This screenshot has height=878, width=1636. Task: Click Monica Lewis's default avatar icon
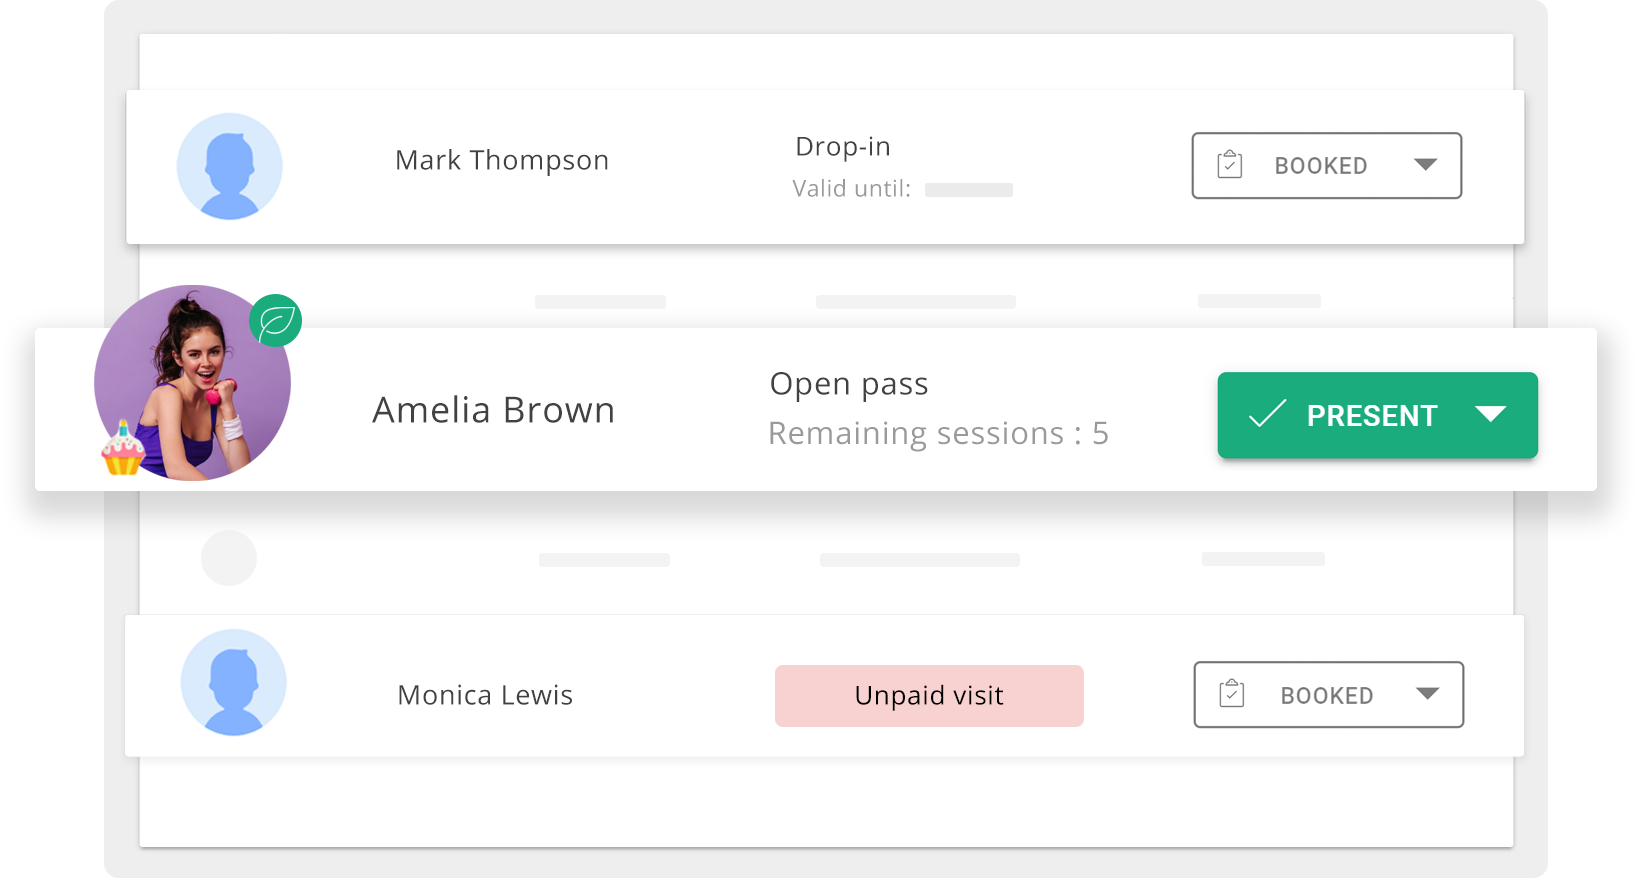point(233,682)
